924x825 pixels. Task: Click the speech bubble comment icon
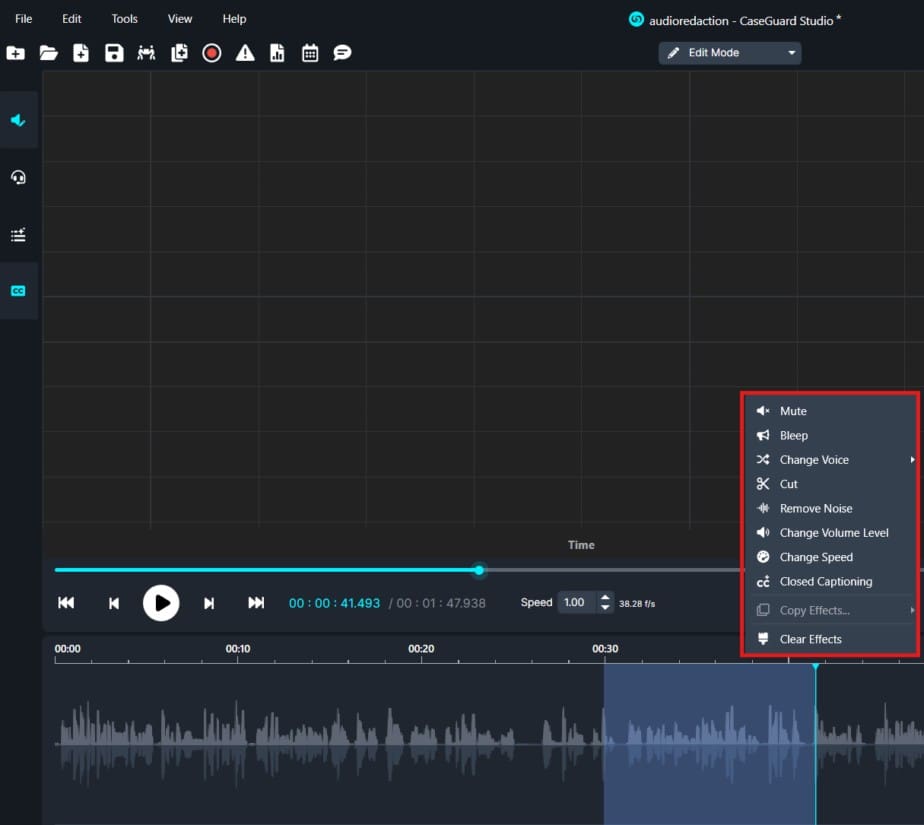pyautogui.click(x=342, y=53)
